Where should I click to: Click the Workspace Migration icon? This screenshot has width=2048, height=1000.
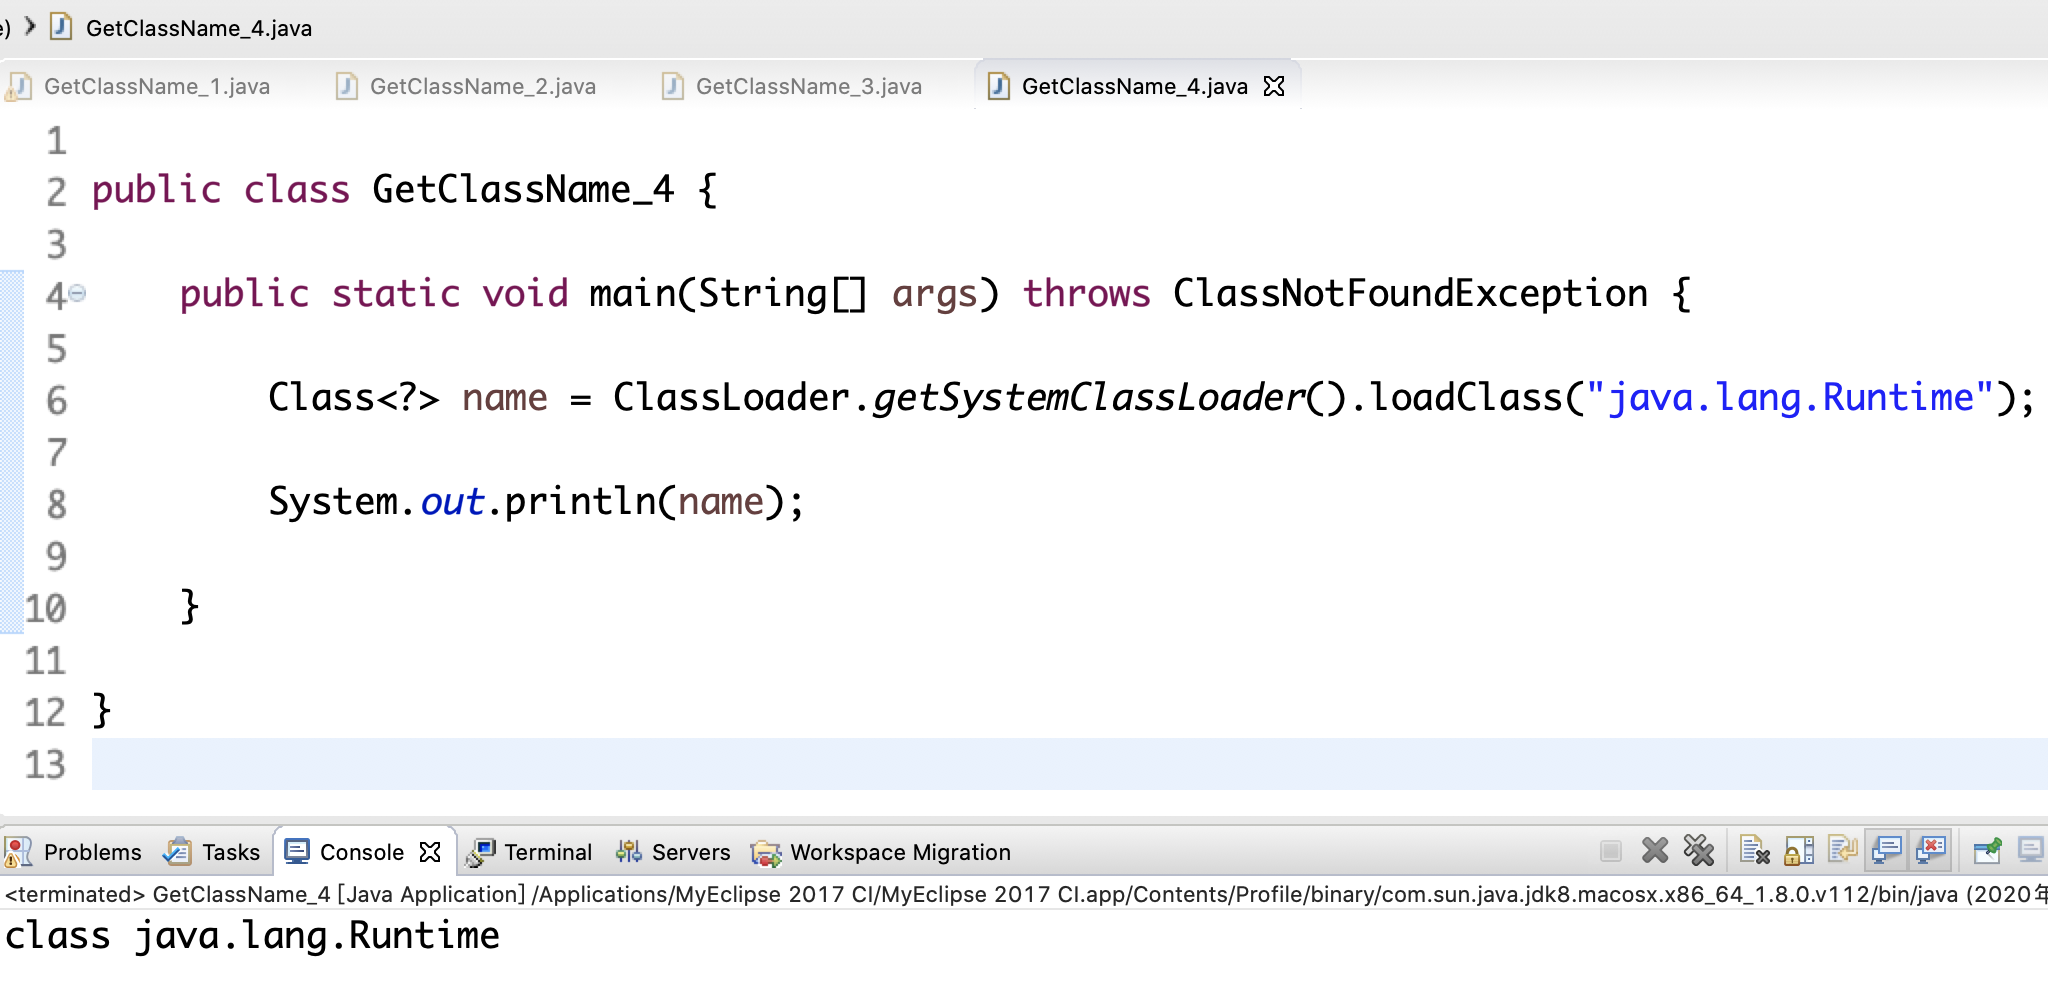[766, 853]
